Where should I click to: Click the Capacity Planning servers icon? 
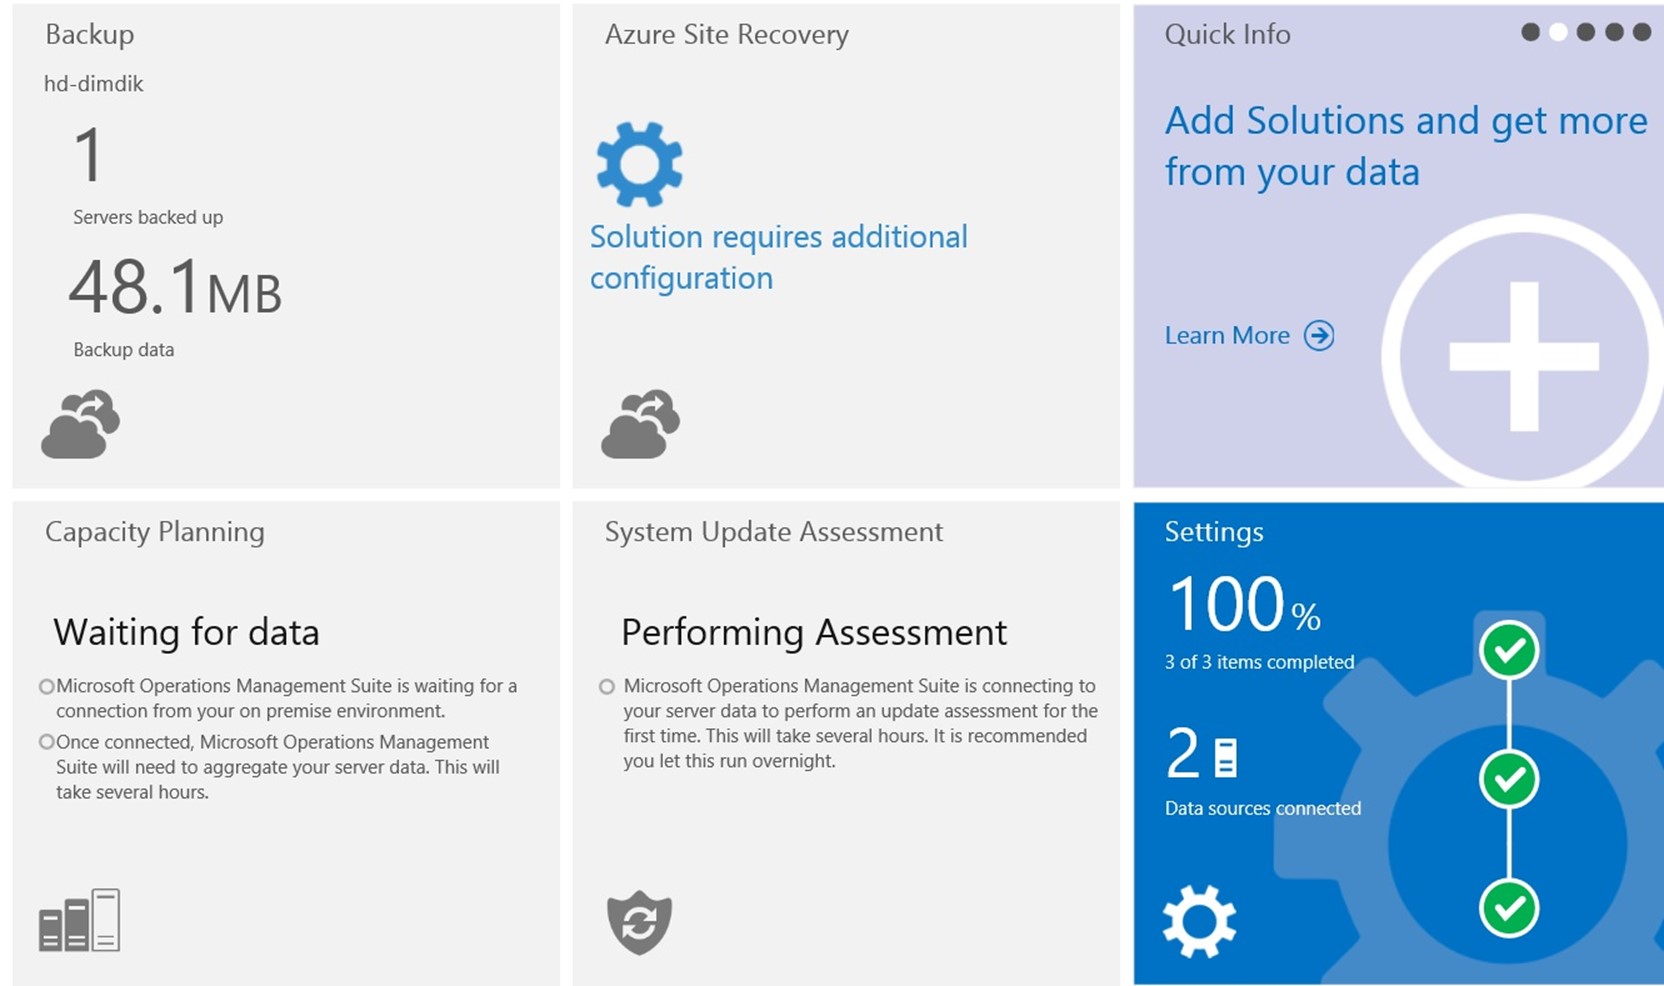[79, 920]
